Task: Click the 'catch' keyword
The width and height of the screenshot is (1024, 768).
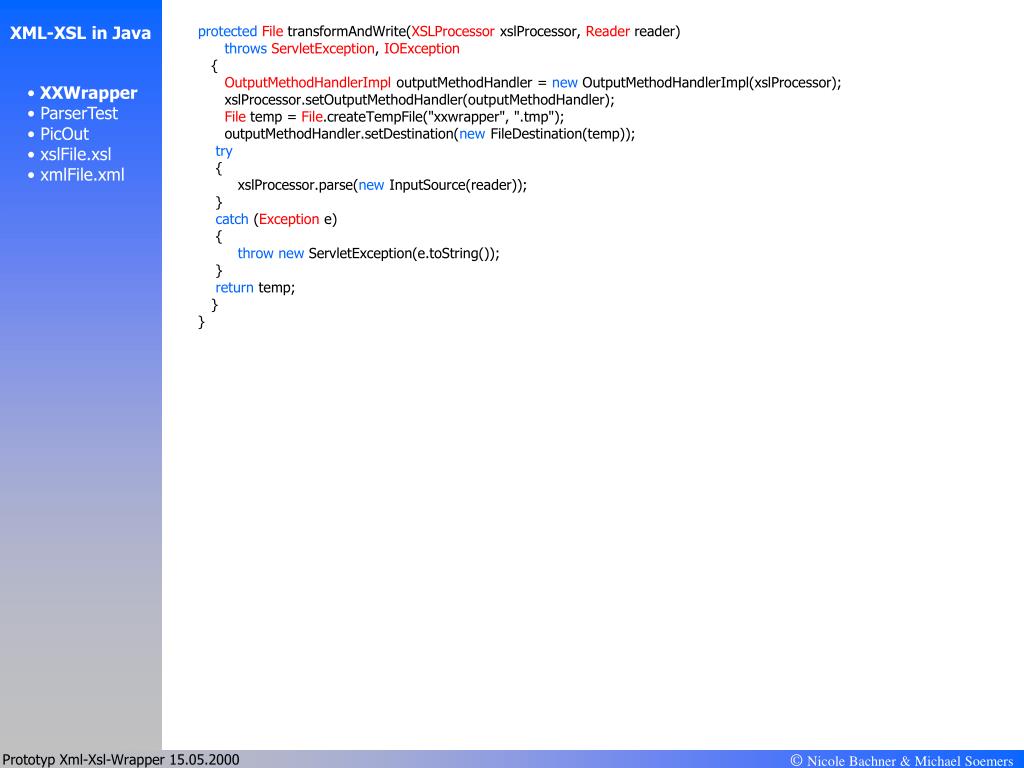Action: (232, 219)
